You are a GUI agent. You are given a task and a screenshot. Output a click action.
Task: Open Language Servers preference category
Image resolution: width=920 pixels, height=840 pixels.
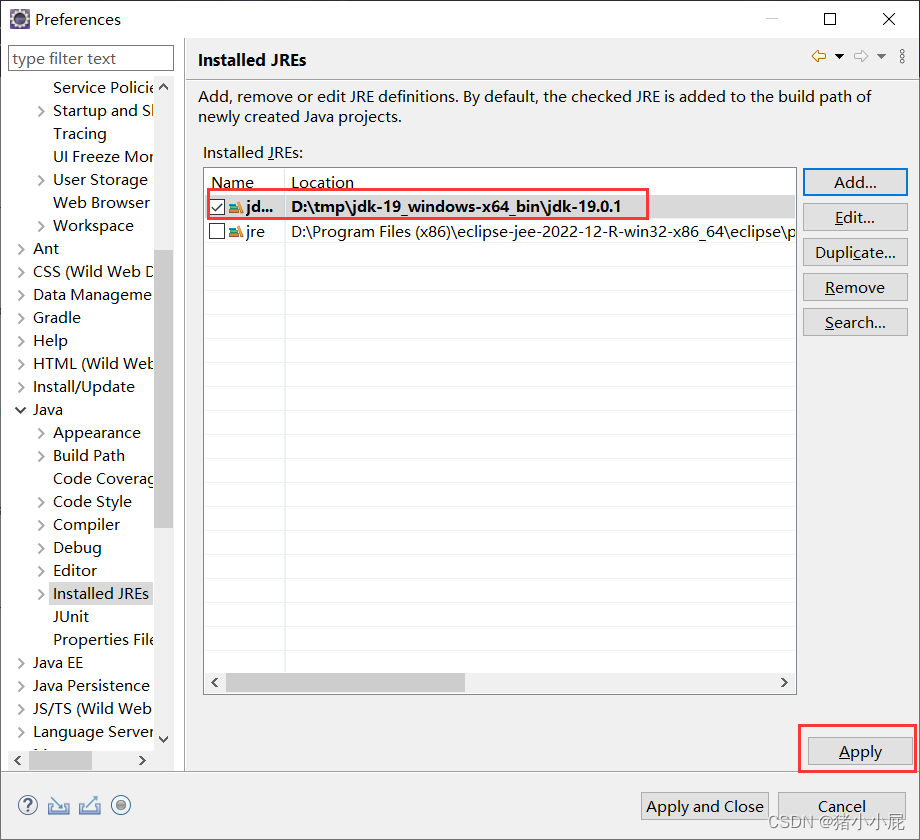[93, 732]
